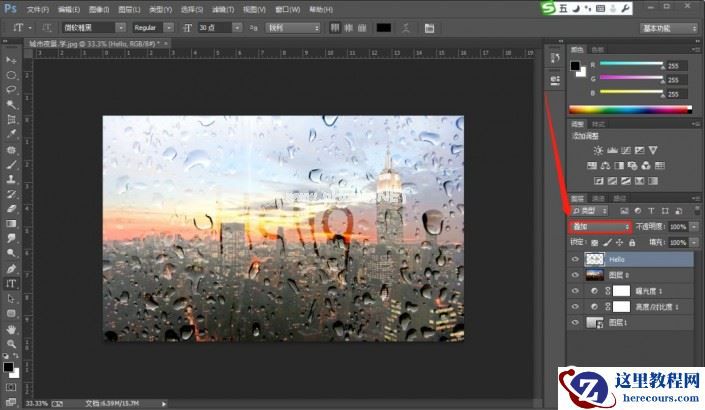This screenshot has width=705, height=410.
Task: Select the Clone Stamp tool
Action: pos(11,179)
